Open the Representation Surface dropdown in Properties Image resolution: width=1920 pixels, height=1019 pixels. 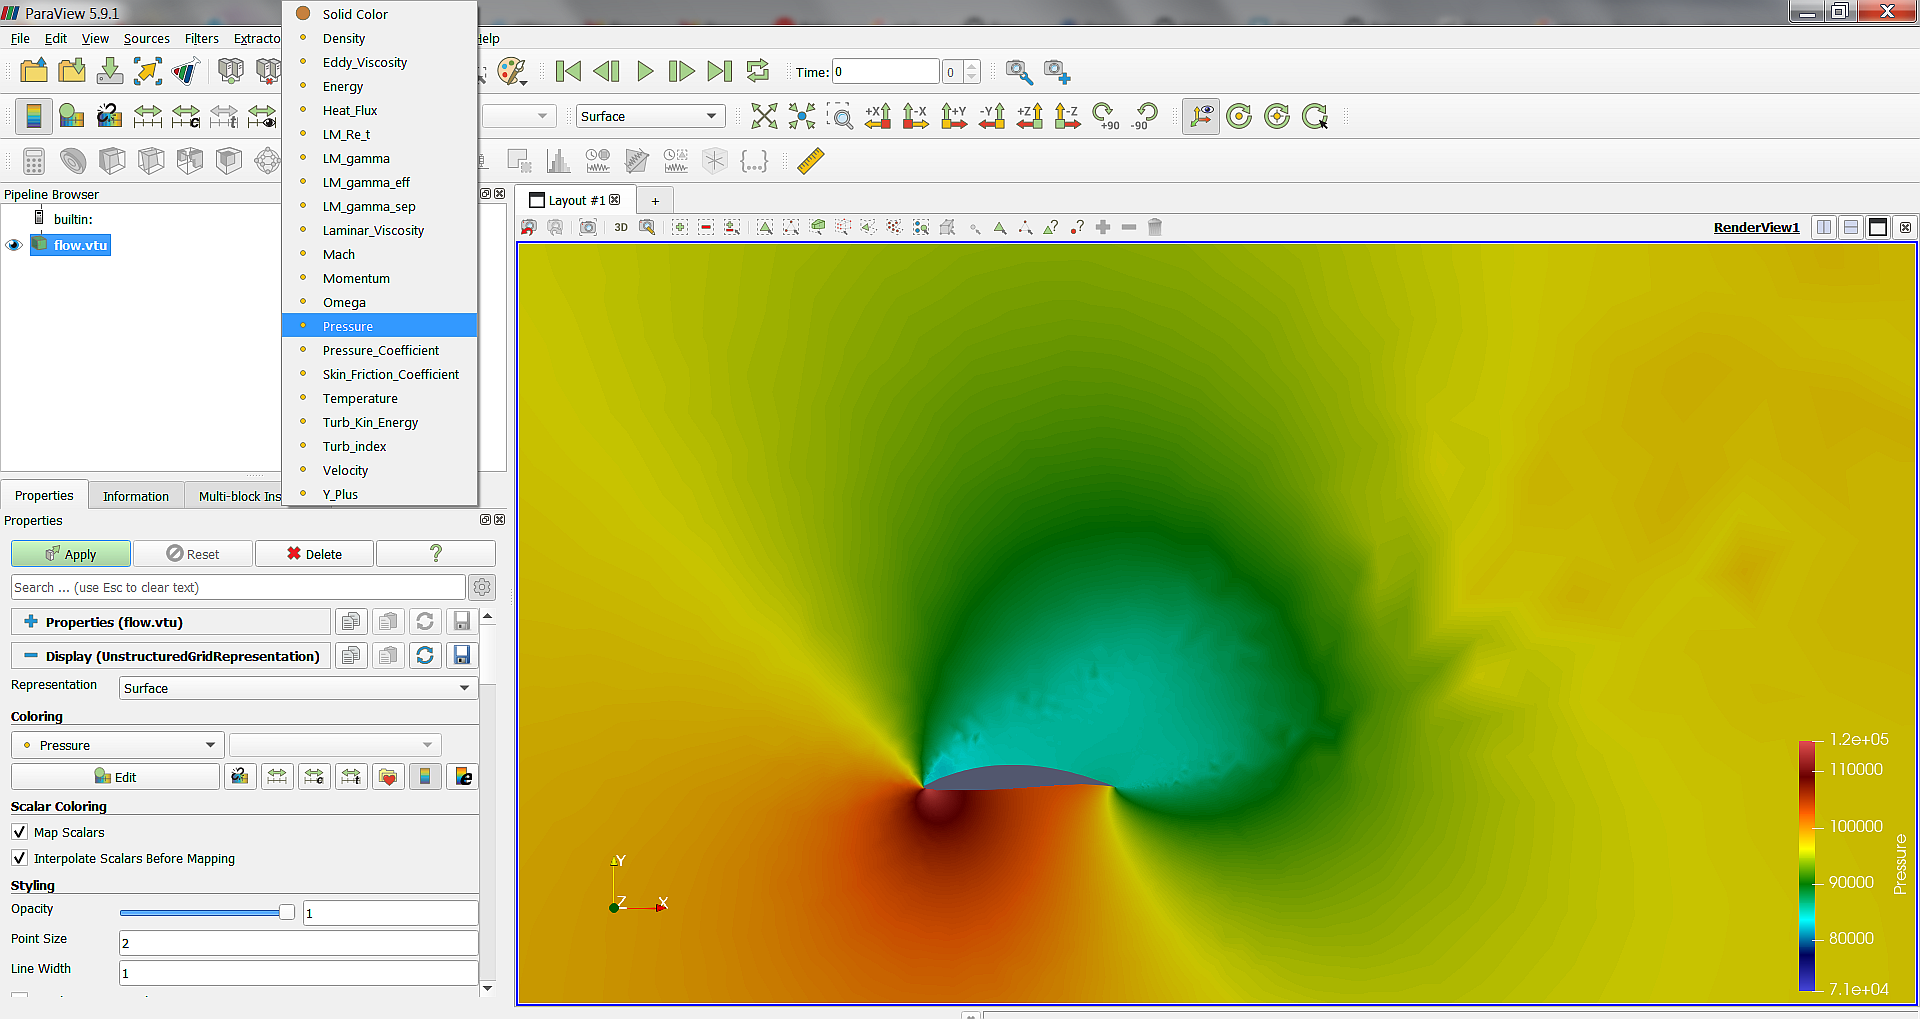pyautogui.click(x=297, y=688)
